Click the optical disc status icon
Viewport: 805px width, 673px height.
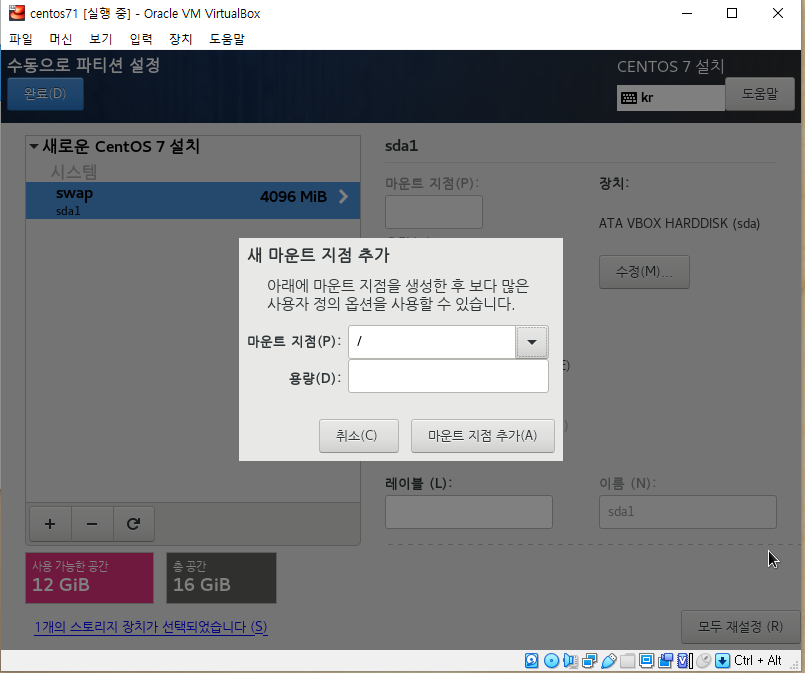coord(551,660)
